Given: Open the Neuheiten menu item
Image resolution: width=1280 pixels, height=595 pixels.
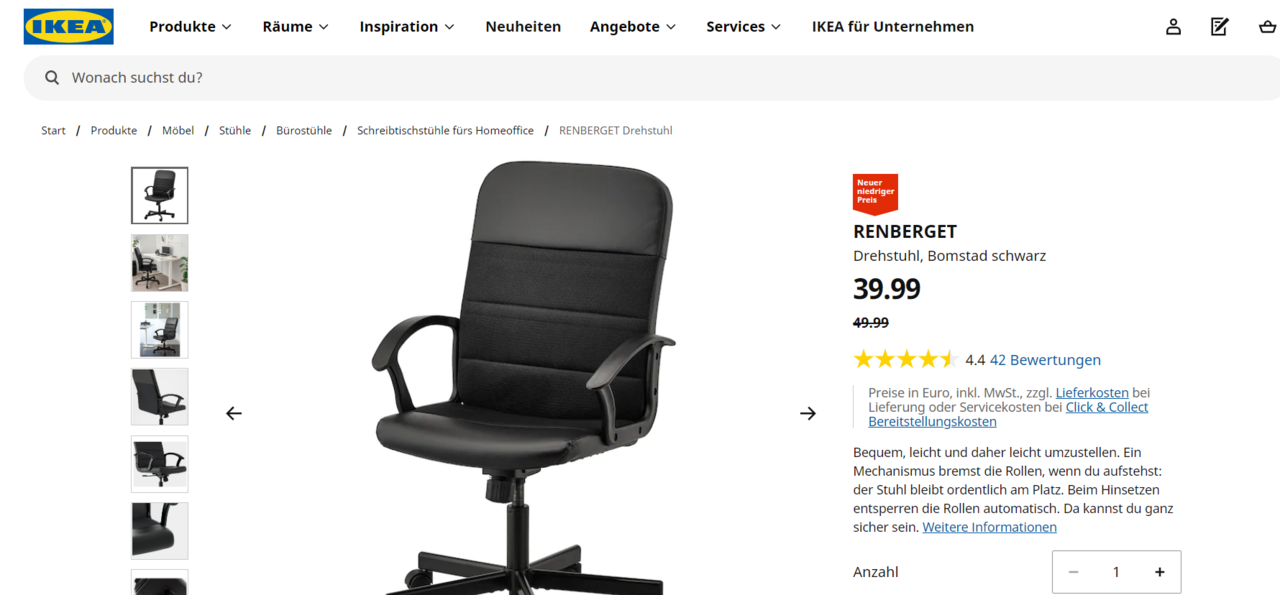Looking at the screenshot, I should click(523, 27).
